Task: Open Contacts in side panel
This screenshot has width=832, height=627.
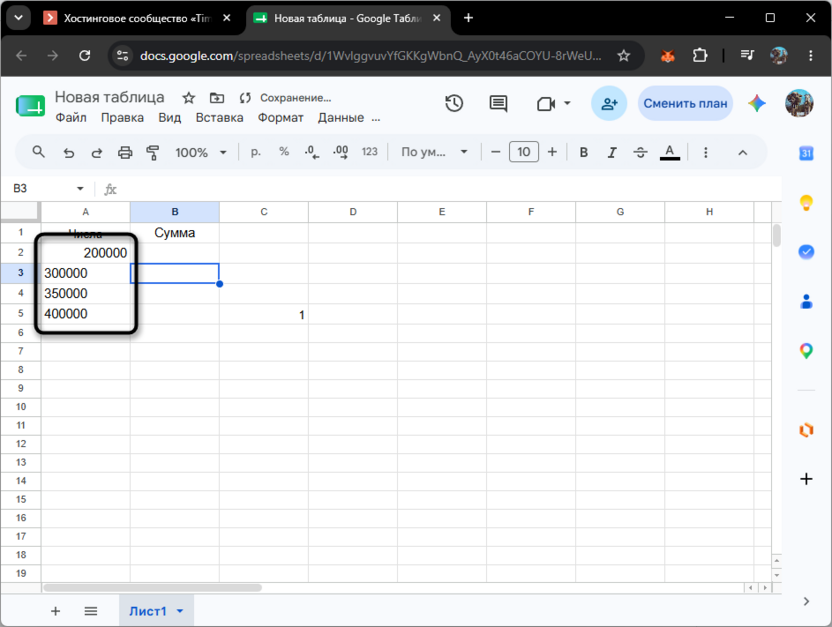Action: tap(806, 301)
